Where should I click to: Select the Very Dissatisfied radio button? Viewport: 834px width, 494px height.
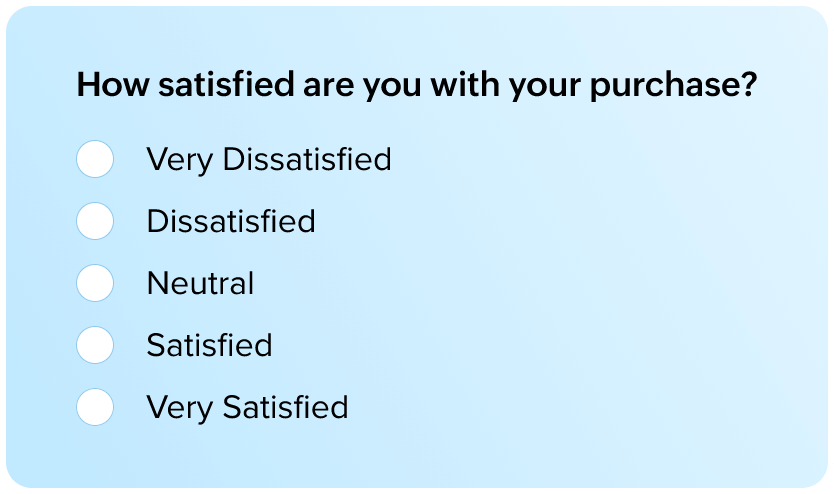point(95,159)
